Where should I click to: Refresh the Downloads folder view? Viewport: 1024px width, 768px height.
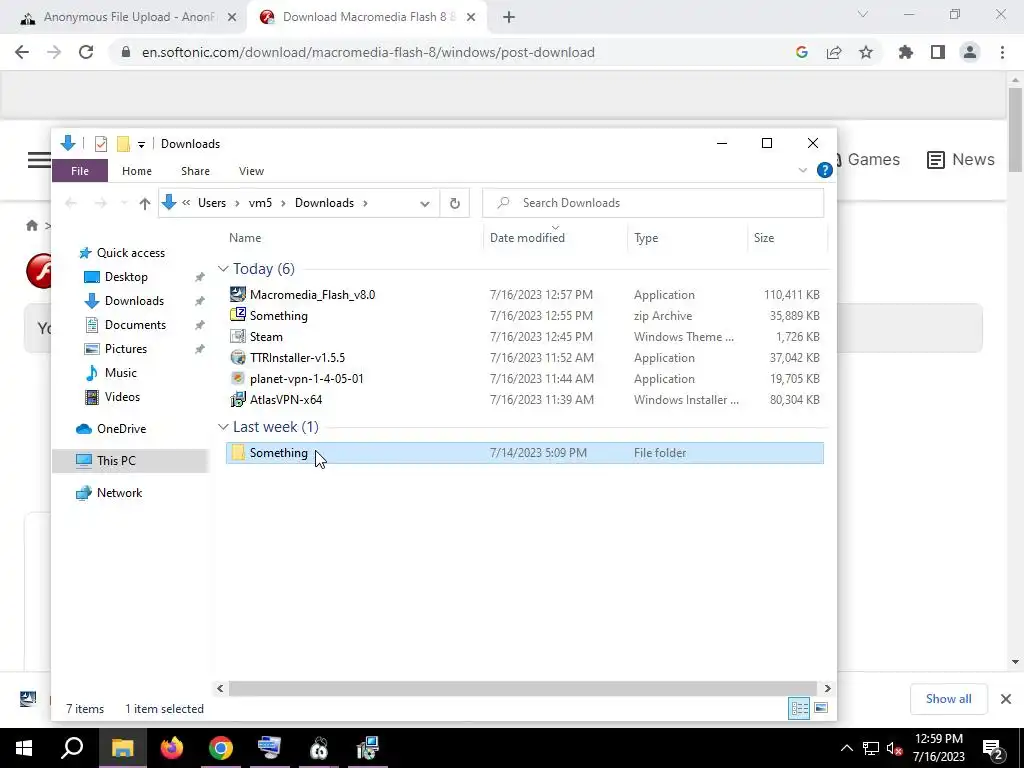[455, 203]
